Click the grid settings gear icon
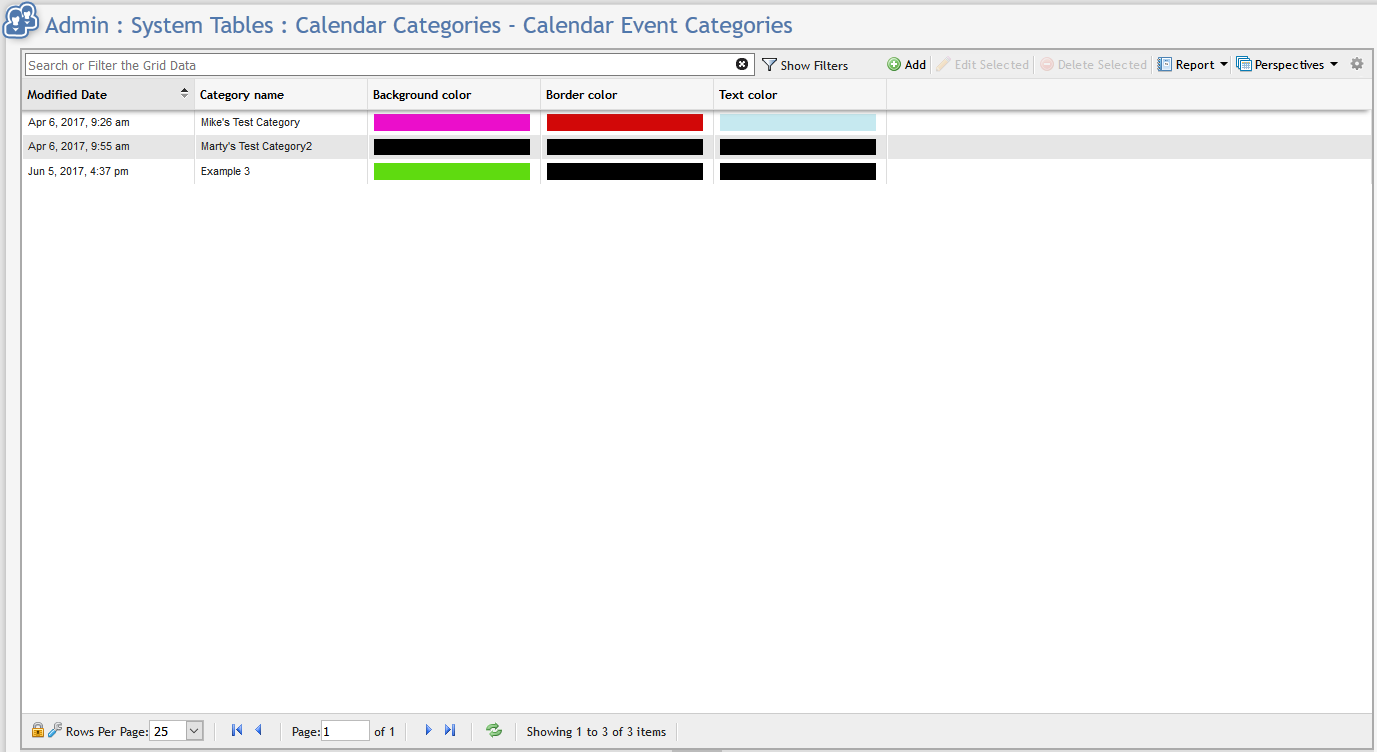The height and width of the screenshot is (752, 1377). click(1357, 64)
